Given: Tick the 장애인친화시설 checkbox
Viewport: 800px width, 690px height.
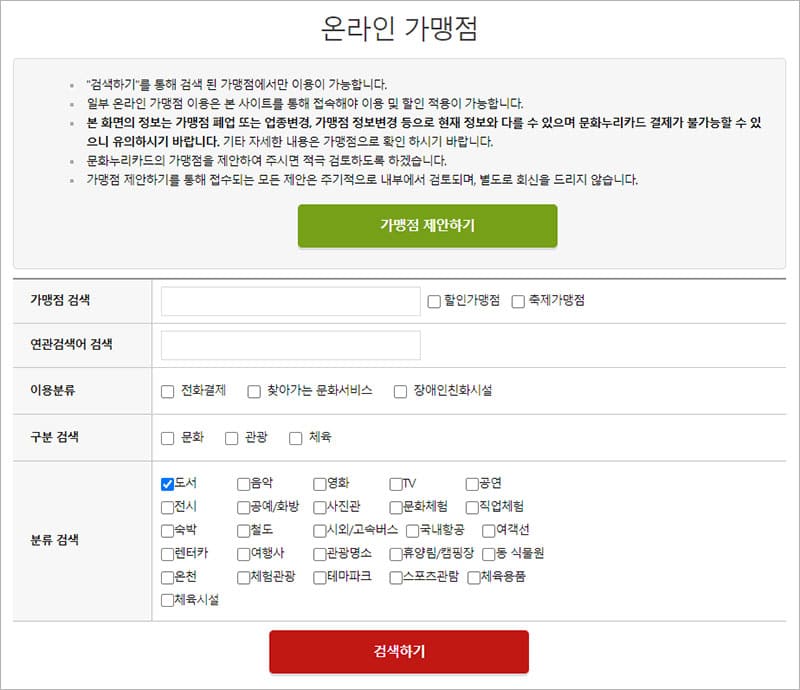Looking at the screenshot, I should tap(400, 391).
